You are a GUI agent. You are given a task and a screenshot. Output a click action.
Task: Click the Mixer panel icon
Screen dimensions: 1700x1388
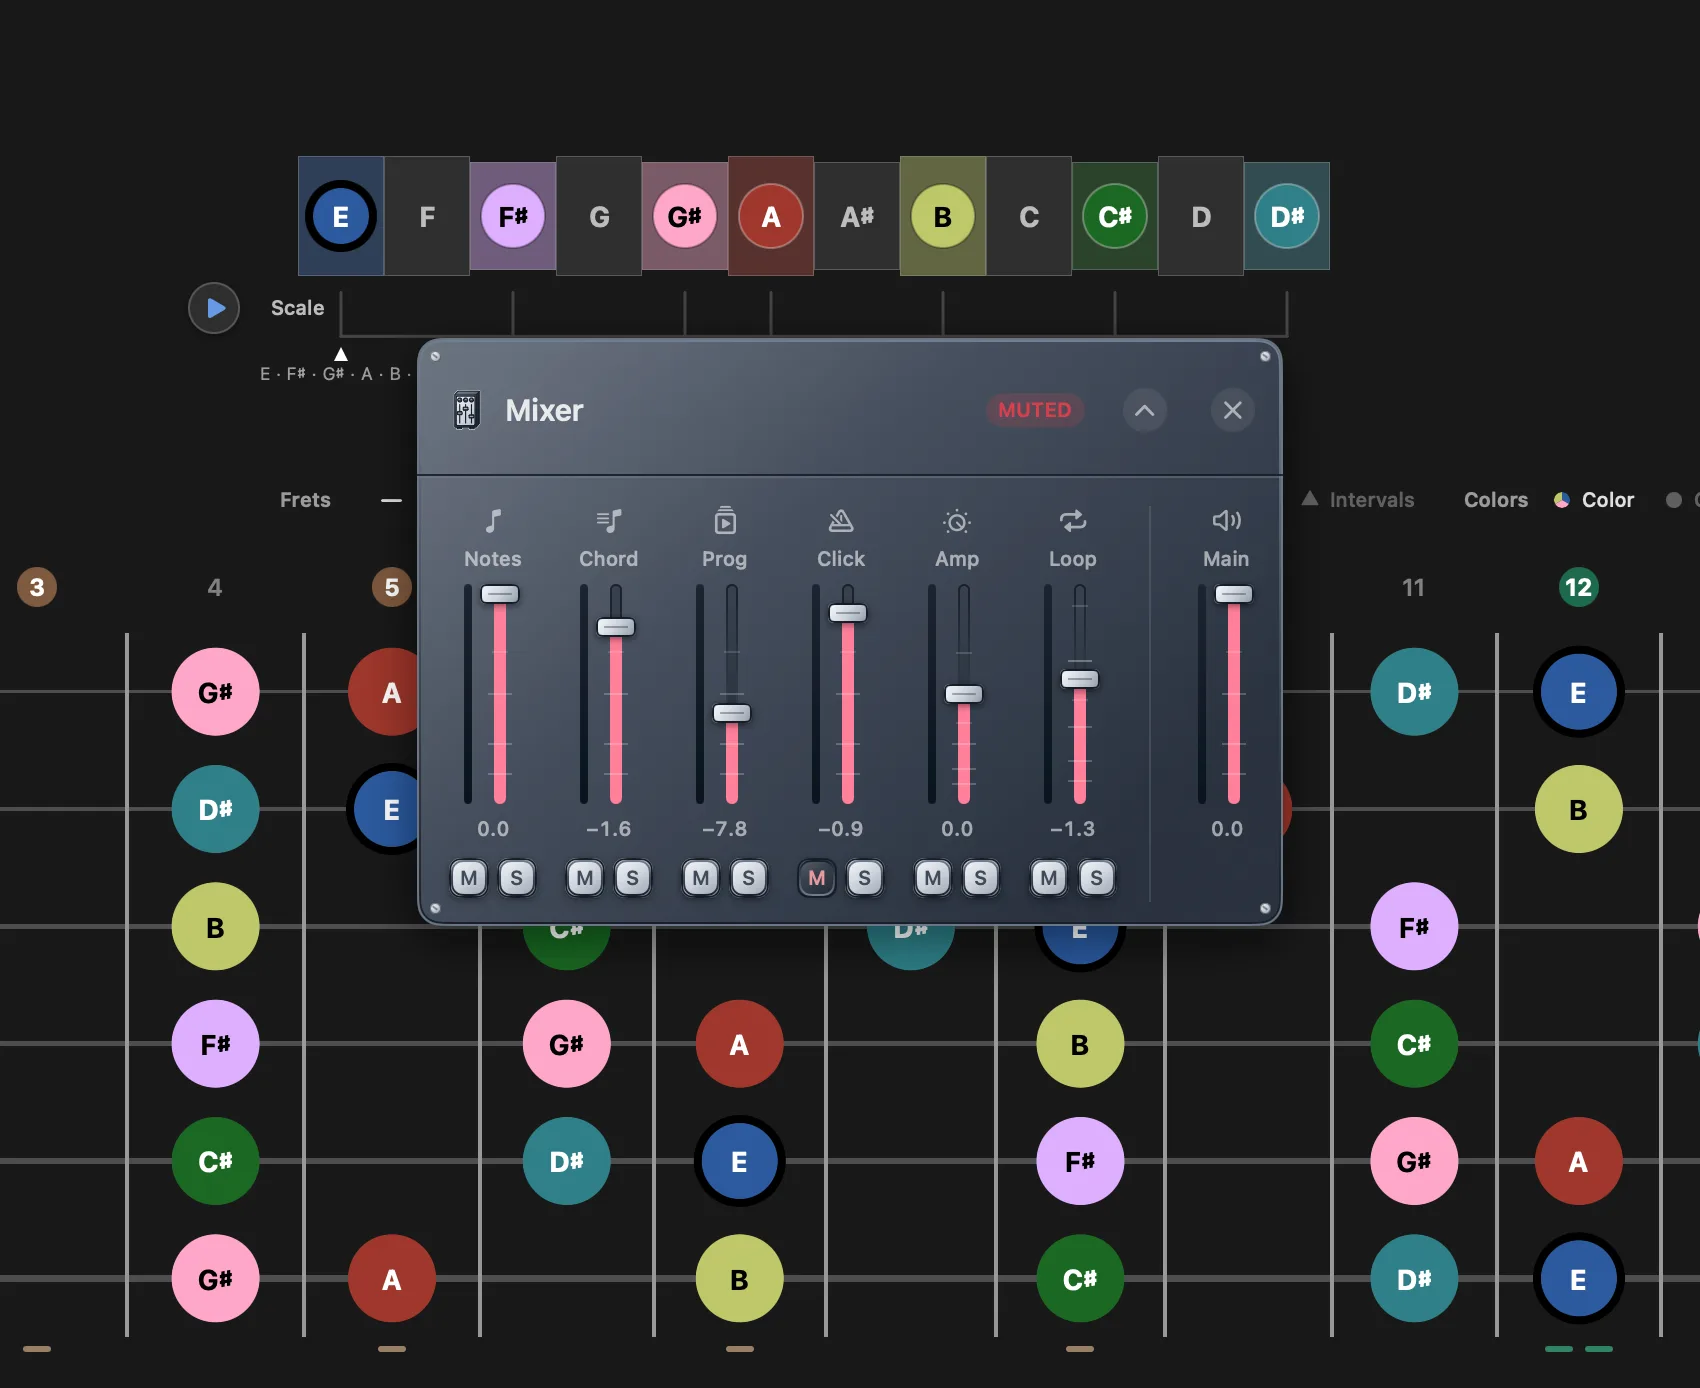[x=466, y=410]
